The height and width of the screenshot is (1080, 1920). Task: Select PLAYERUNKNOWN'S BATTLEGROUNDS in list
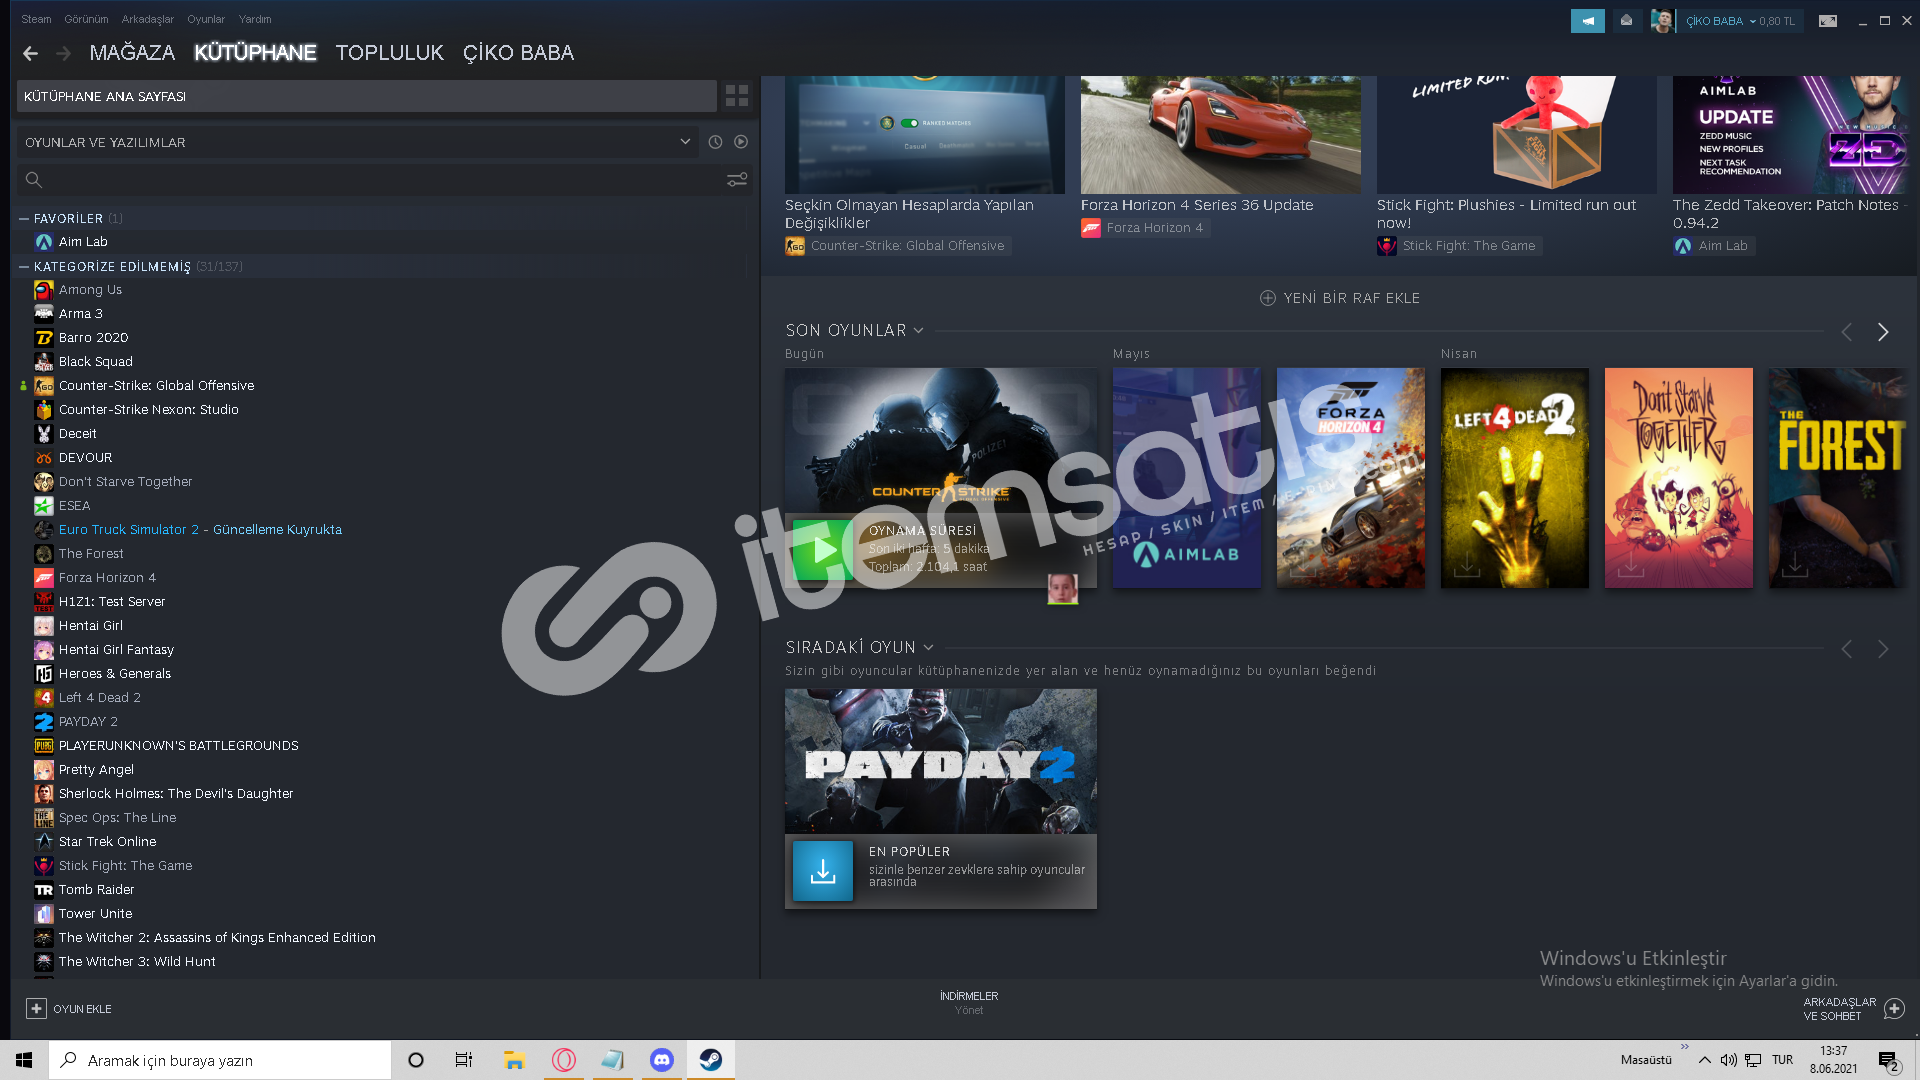pos(178,746)
